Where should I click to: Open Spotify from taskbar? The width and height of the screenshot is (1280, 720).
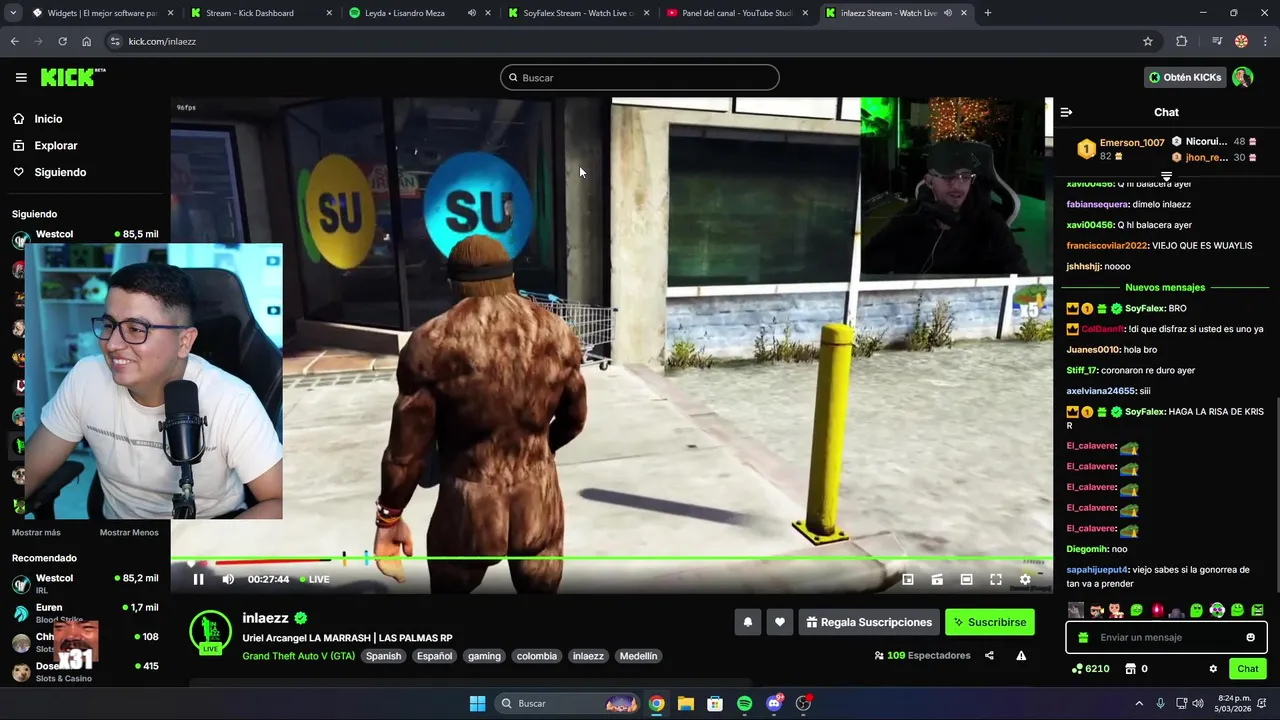click(744, 703)
